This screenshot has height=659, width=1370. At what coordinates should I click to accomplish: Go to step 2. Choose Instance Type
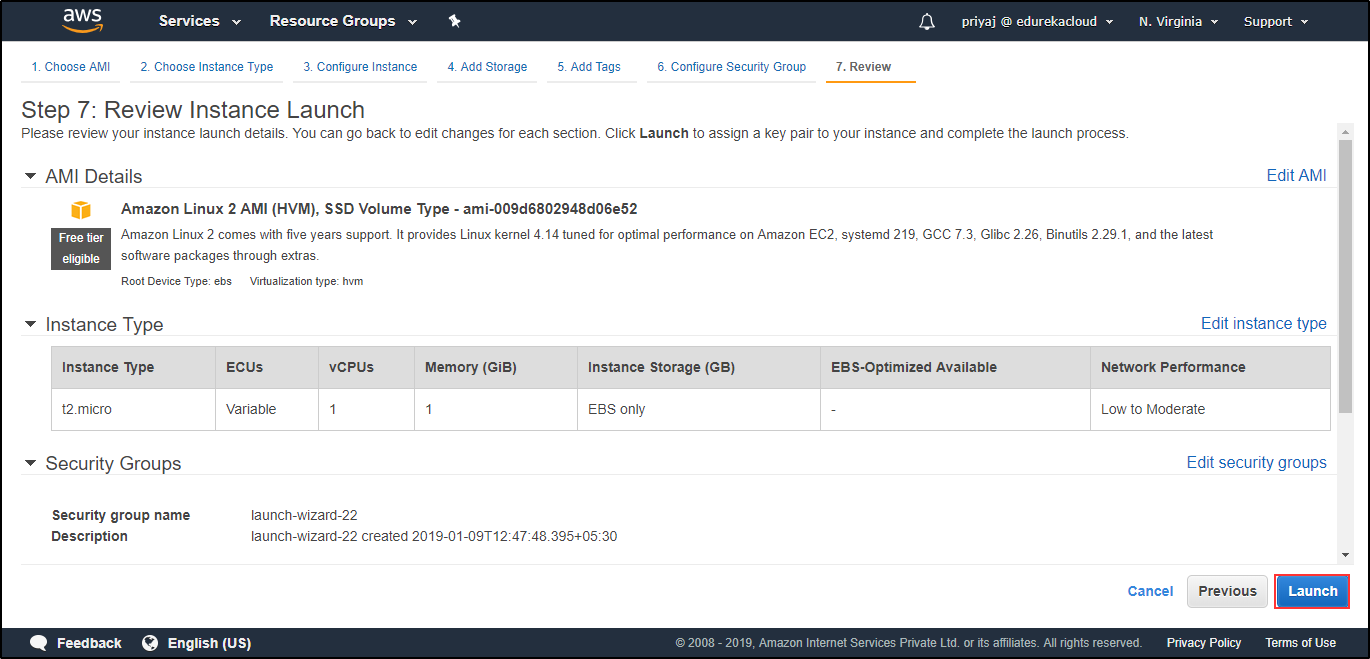207,67
